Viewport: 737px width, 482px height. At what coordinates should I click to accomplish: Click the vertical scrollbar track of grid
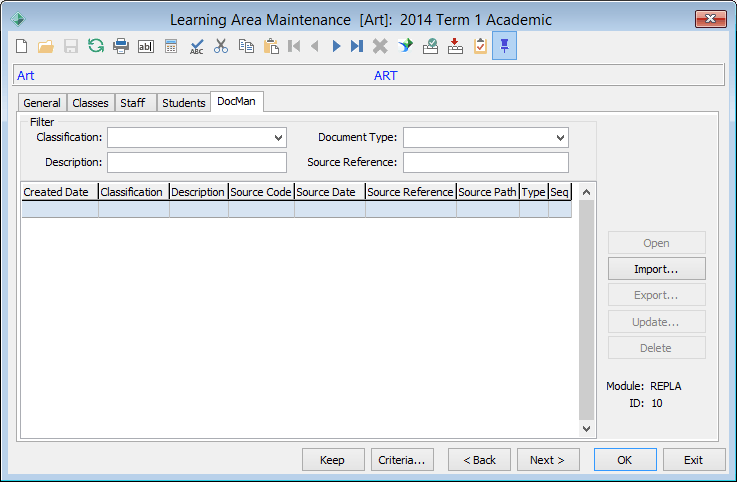[586, 310]
